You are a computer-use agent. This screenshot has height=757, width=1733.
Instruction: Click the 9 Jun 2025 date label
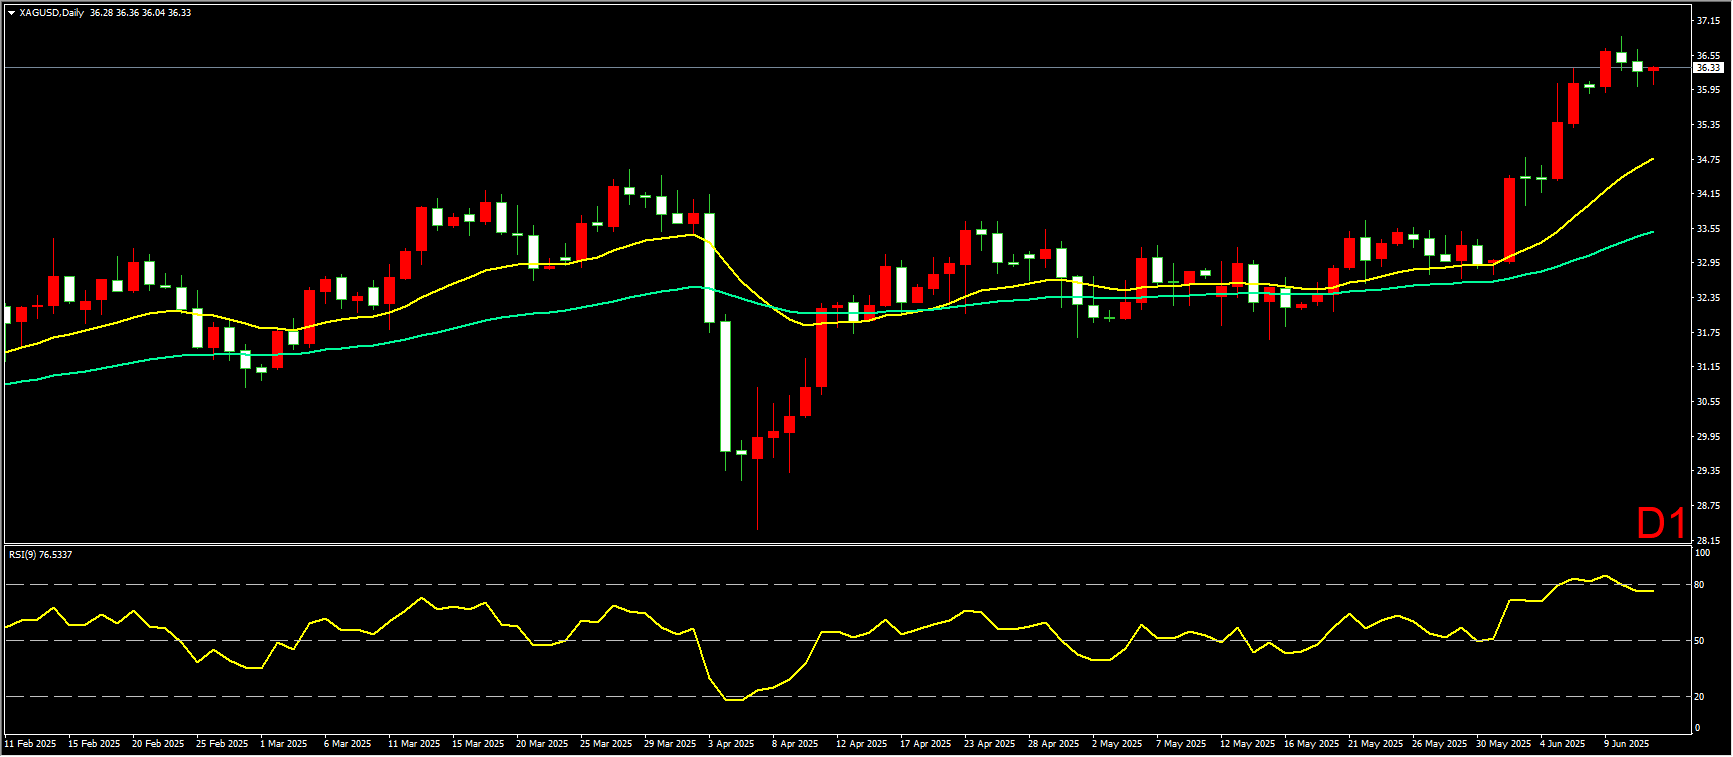click(1627, 743)
